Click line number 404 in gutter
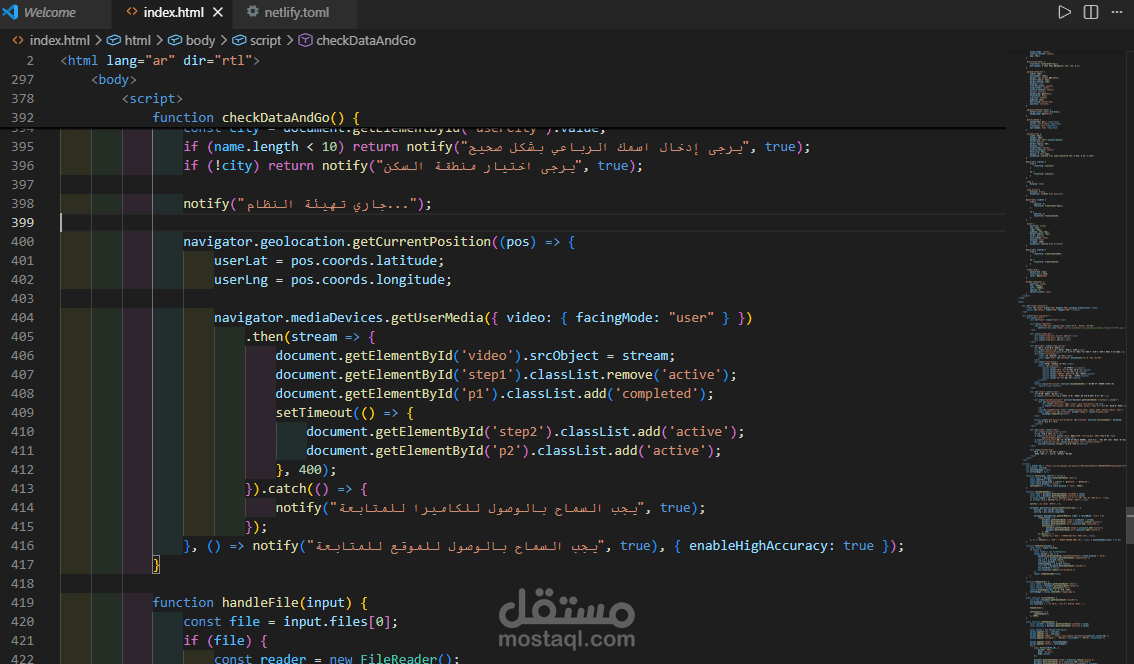This screenshot has height=664, width=1134. point(22,318)
